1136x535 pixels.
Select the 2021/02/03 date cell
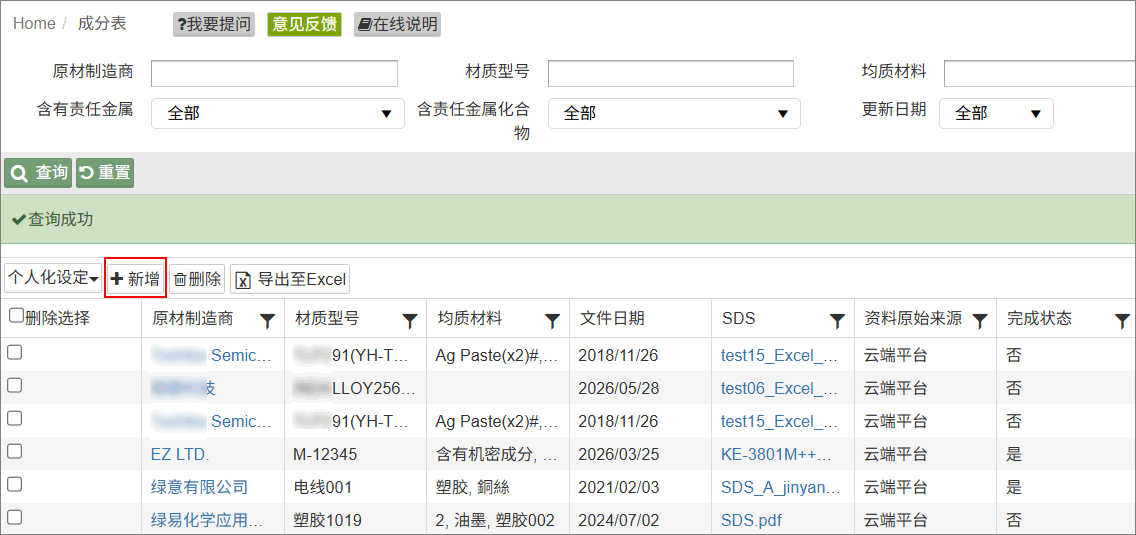pyautogui.click(x=619, y=487)
